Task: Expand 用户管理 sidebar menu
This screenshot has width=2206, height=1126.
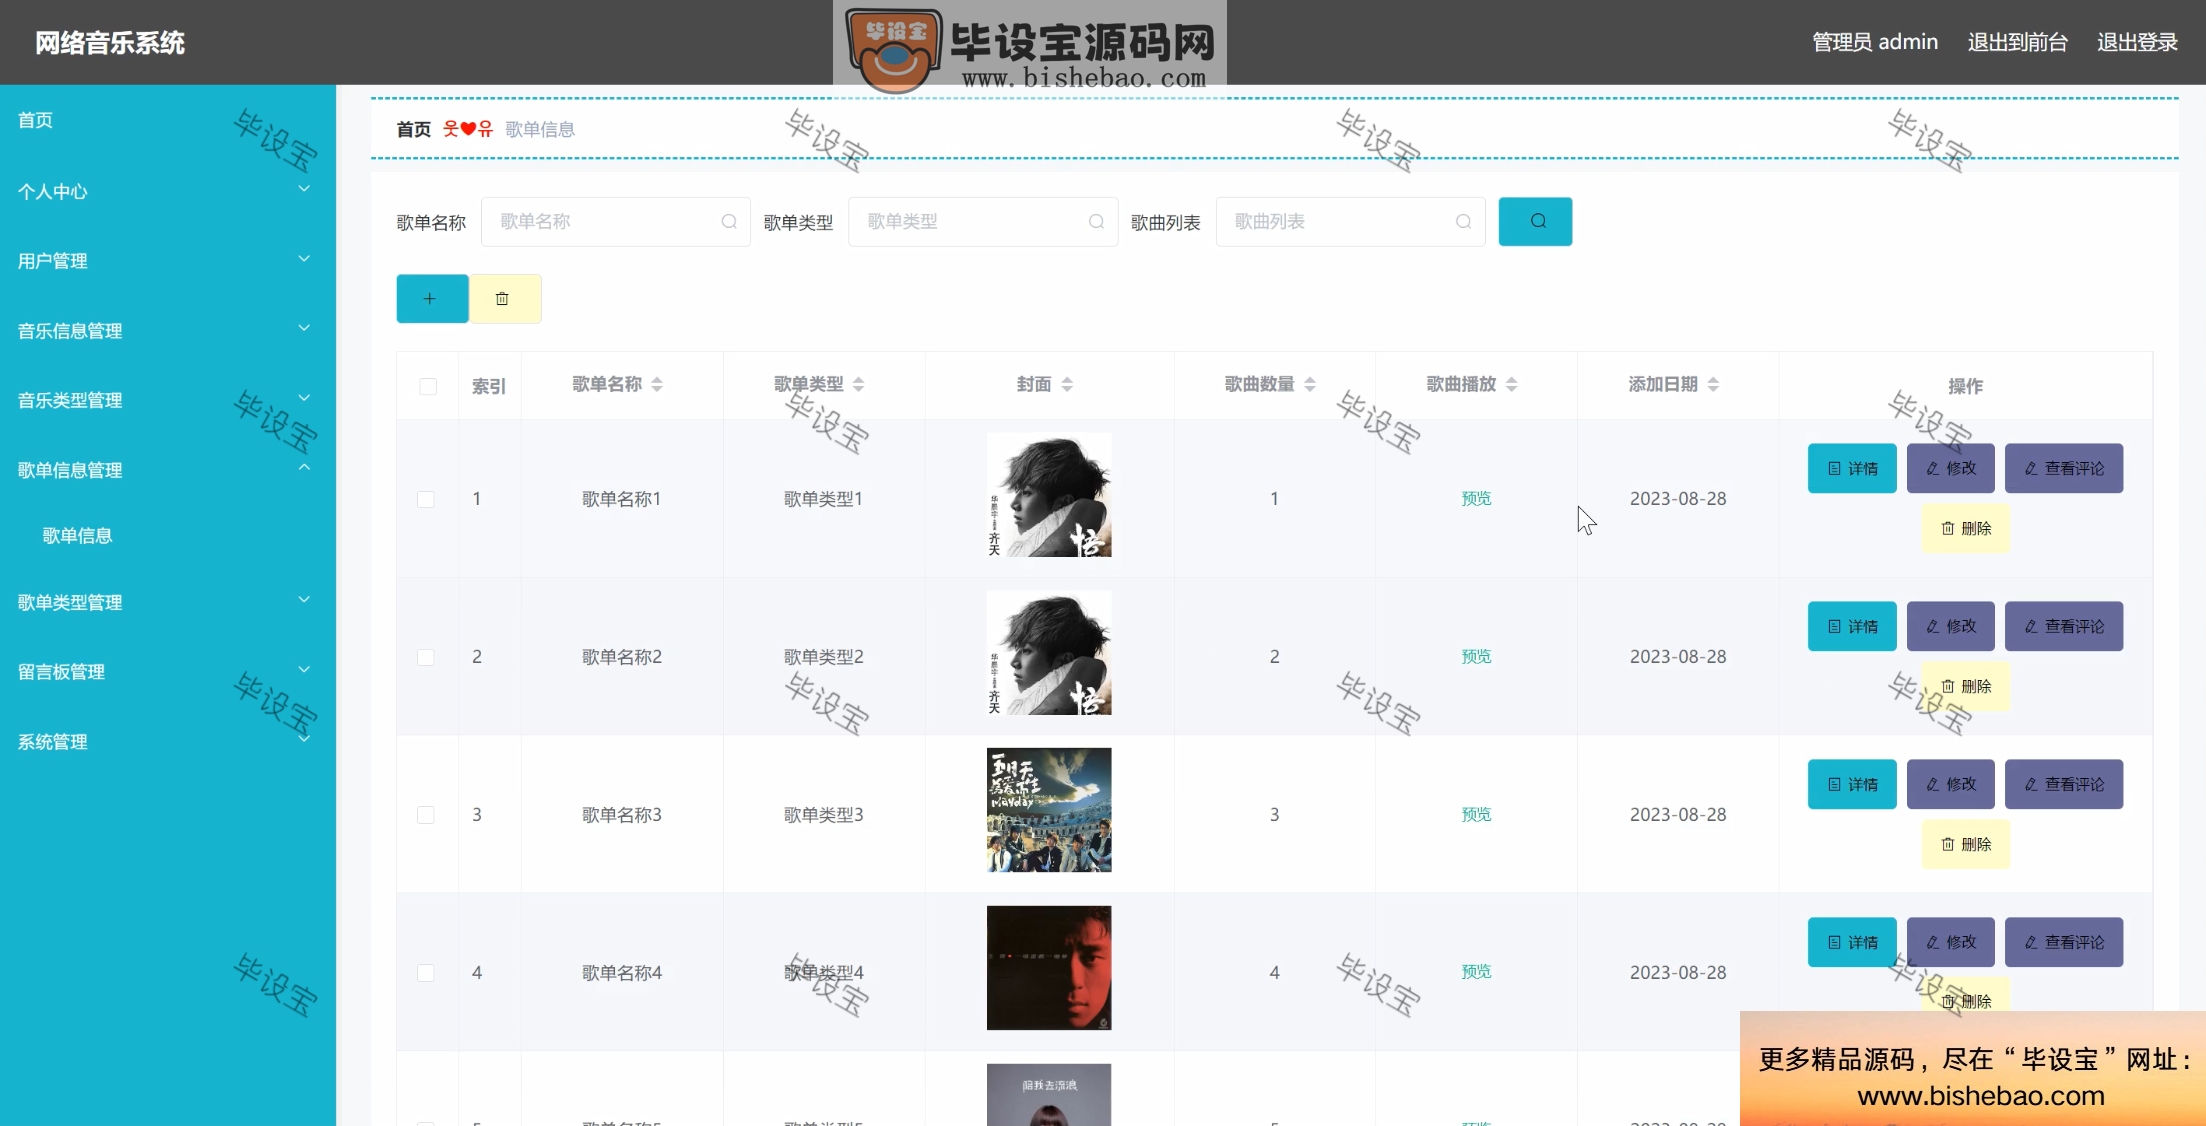Action: (x=167, y=261)
